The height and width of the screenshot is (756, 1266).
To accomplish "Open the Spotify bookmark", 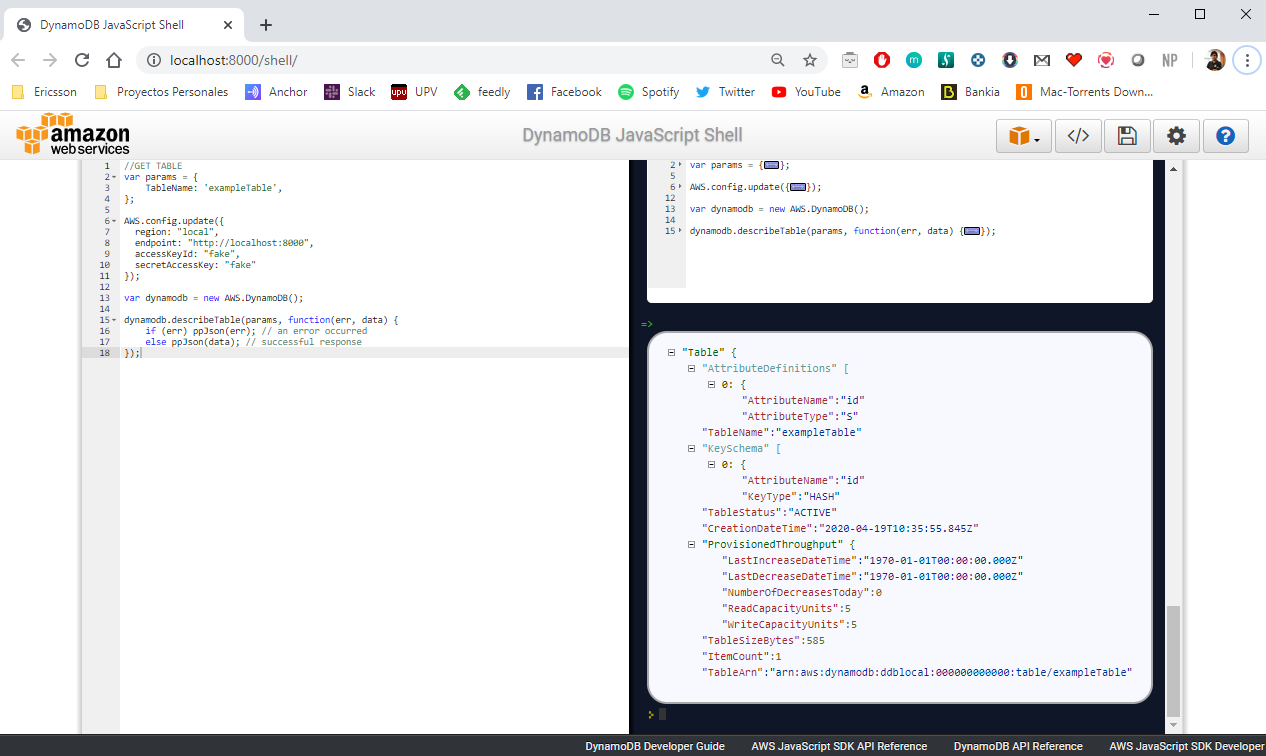I will pyautogui.click(x=649, y=92).
